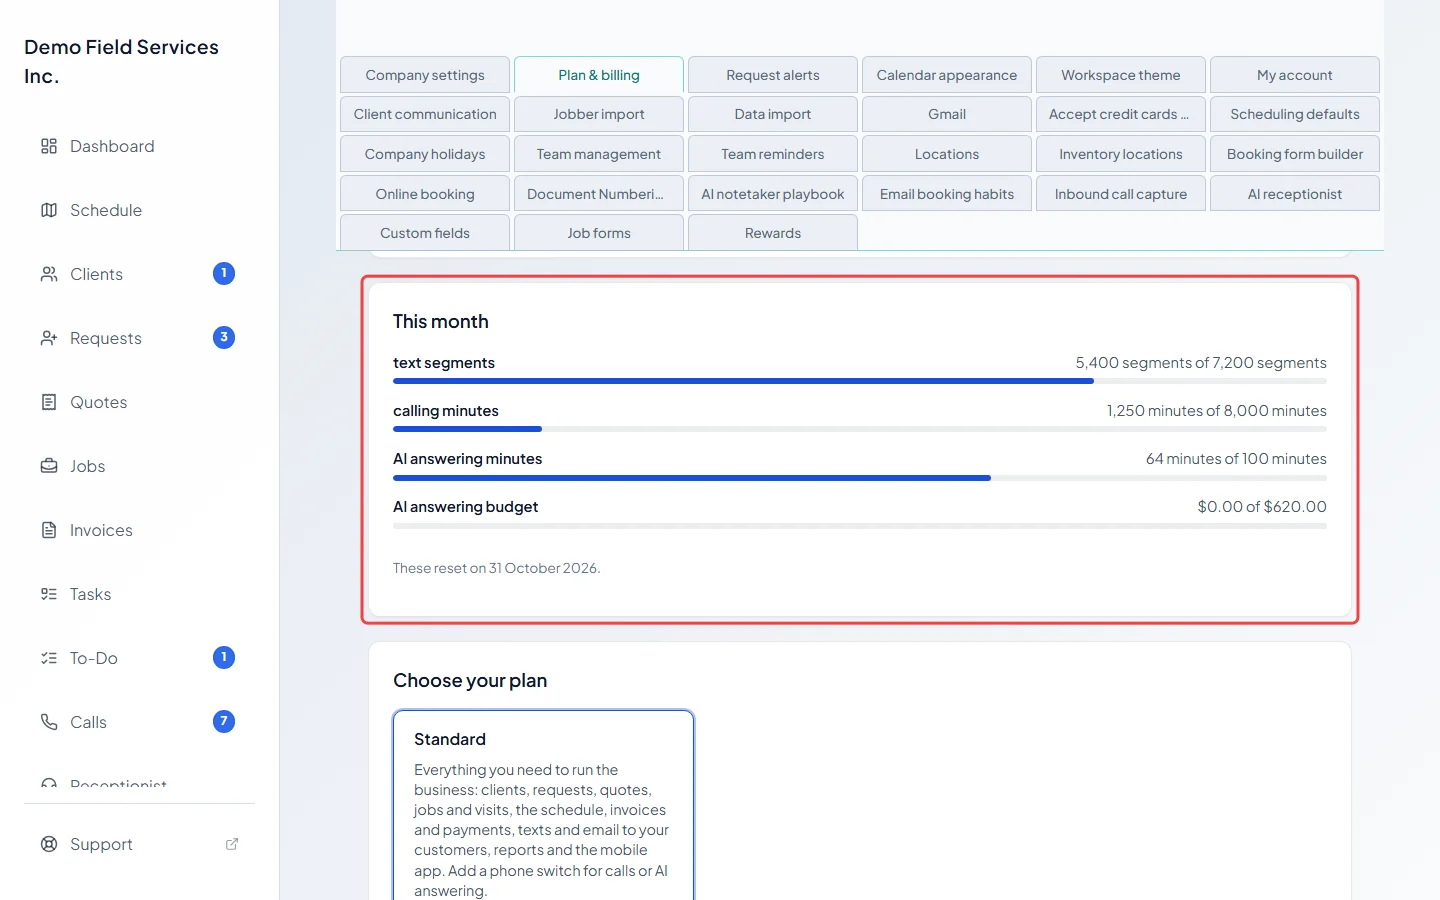This screenshot has height=900, width=1440.
Task: Click the Quotes document icon
Action: click(x=49, y=402)
